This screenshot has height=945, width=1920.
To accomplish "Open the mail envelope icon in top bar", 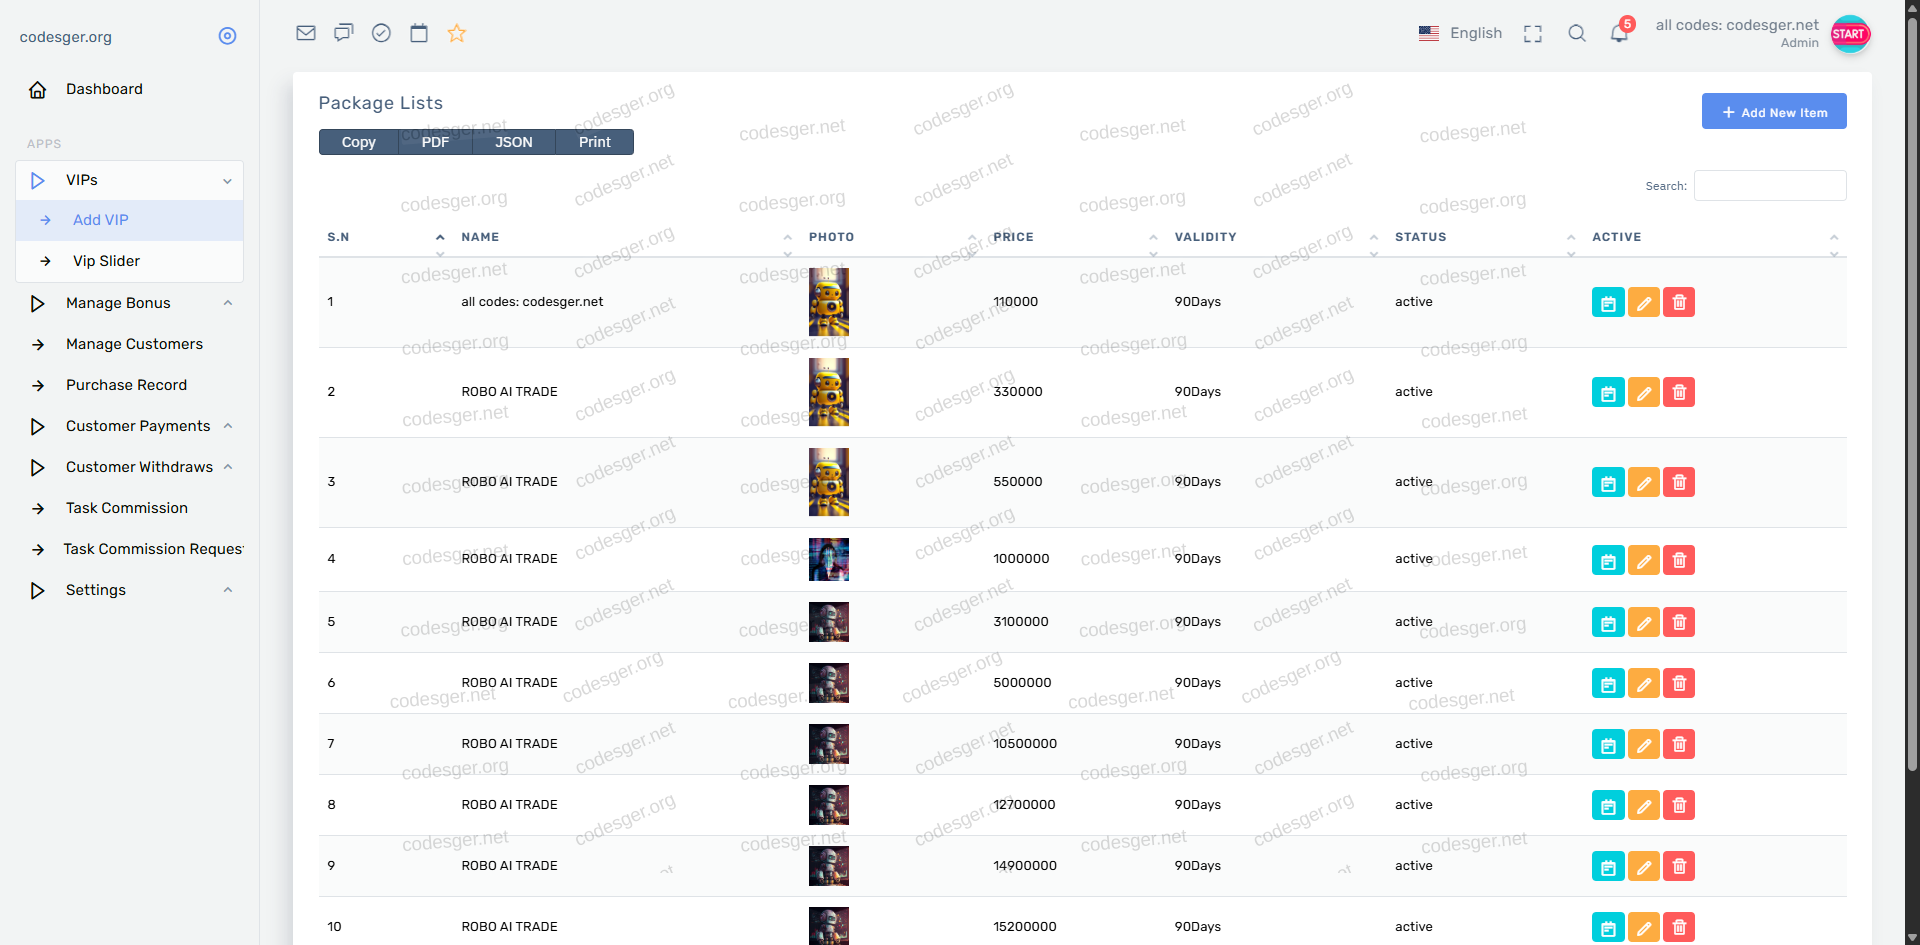I will (306, 33).
